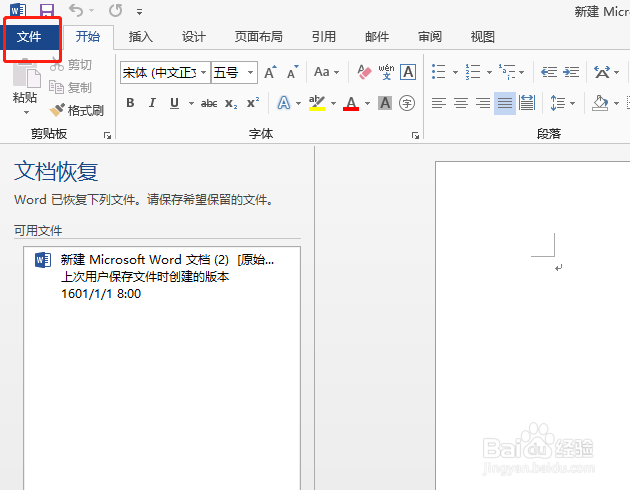630x490 pixels.
Task: Click the wén phonetic guide icon
Action: pos(386,72)
